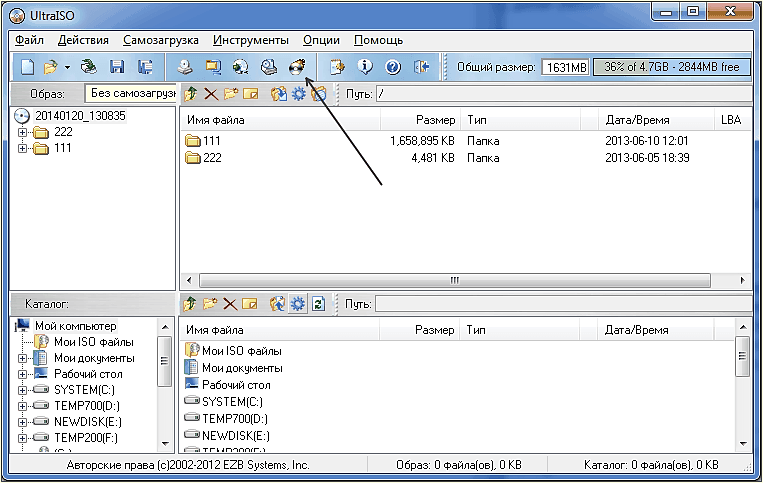Click the LBA column header
The width and height of the screenshot is (763, 483).
(x=733, y=120)
